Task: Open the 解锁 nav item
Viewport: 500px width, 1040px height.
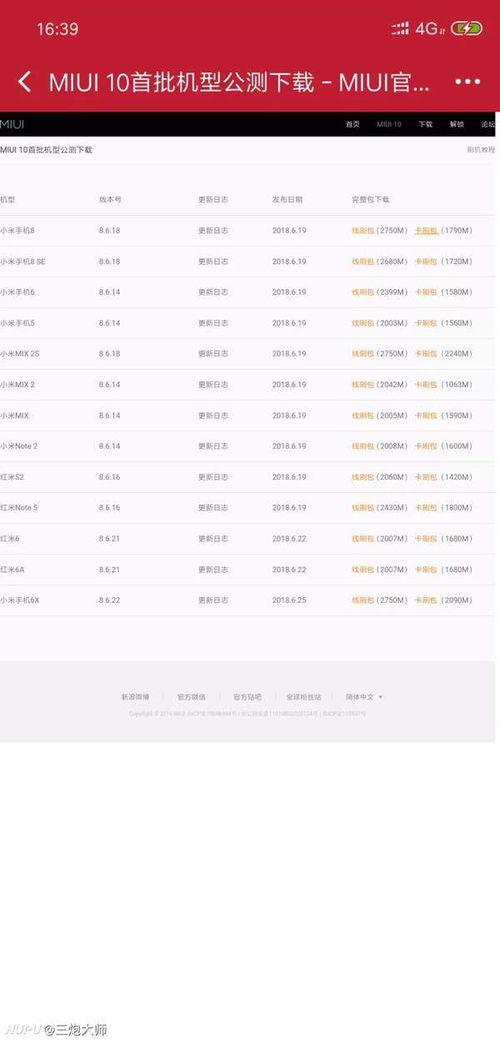Action: (x=457, y=124)
